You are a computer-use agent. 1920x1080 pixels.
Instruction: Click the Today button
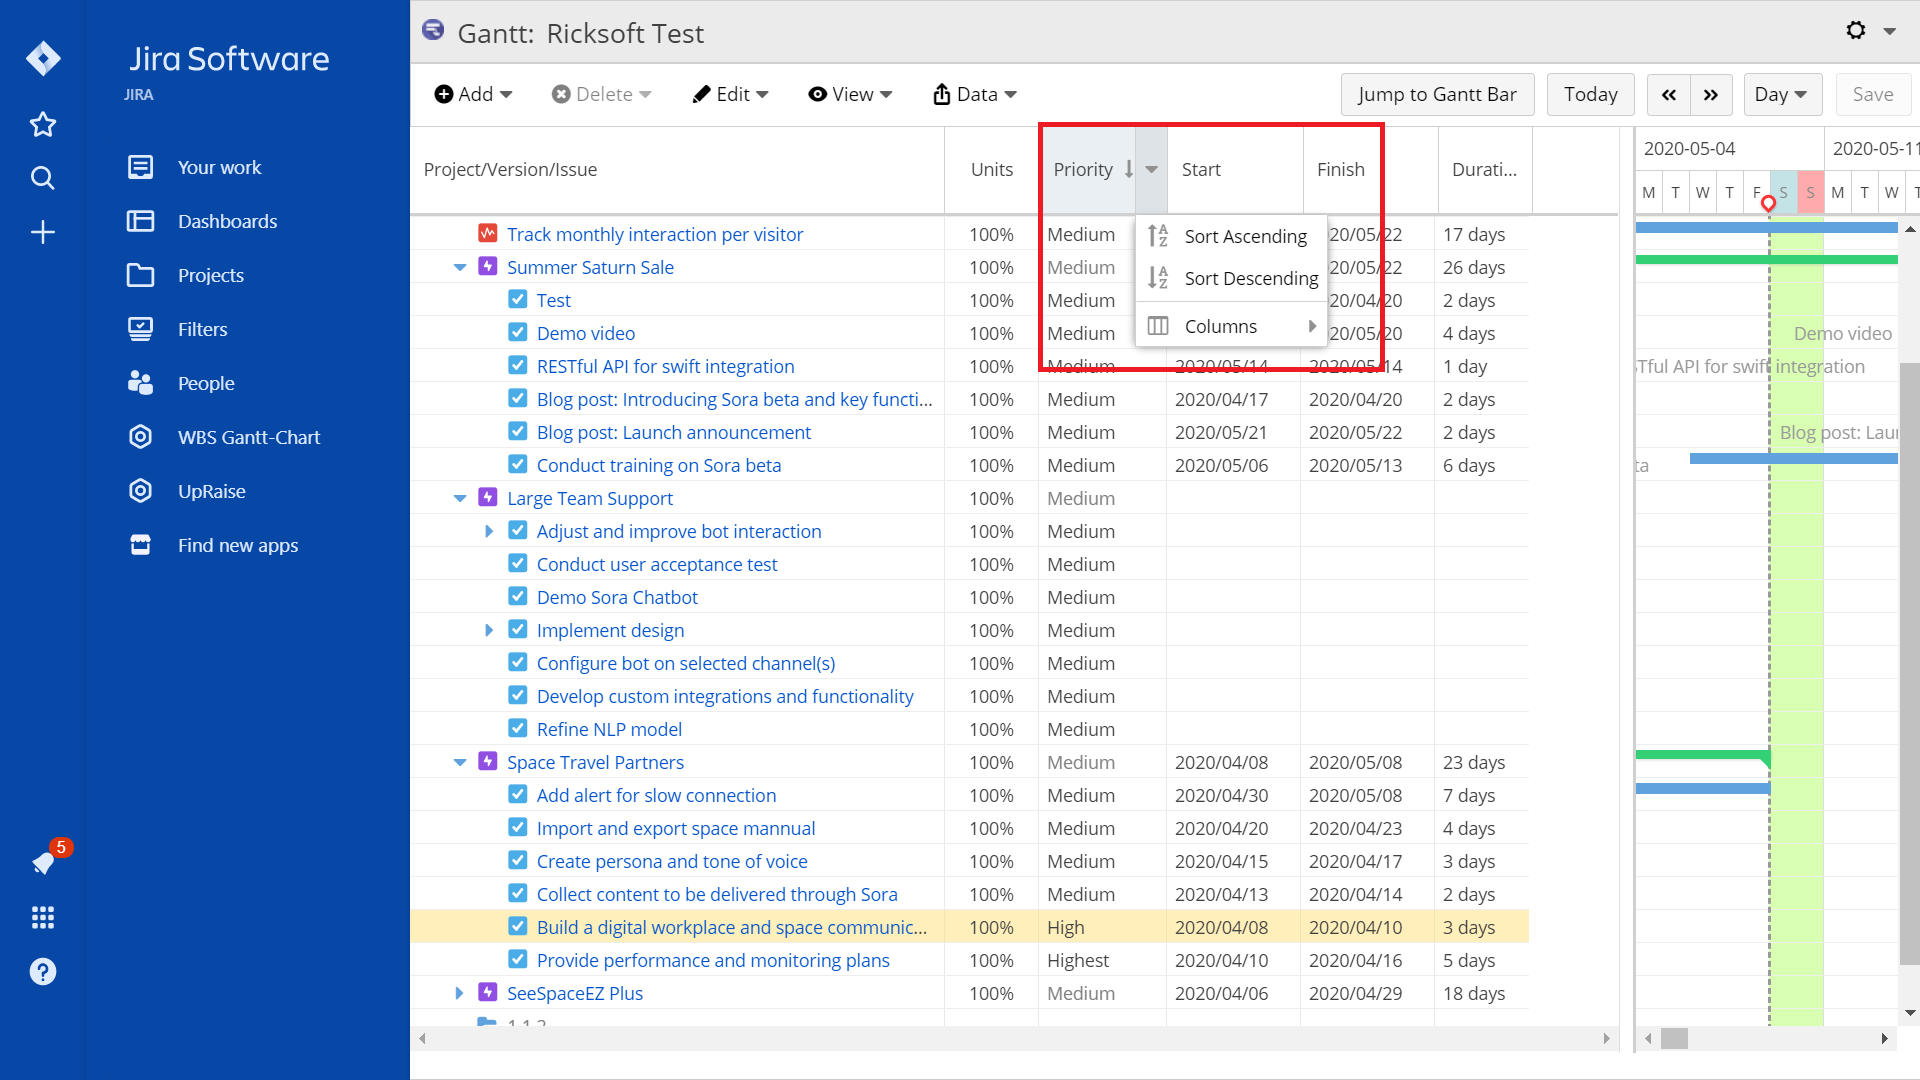1590,94
